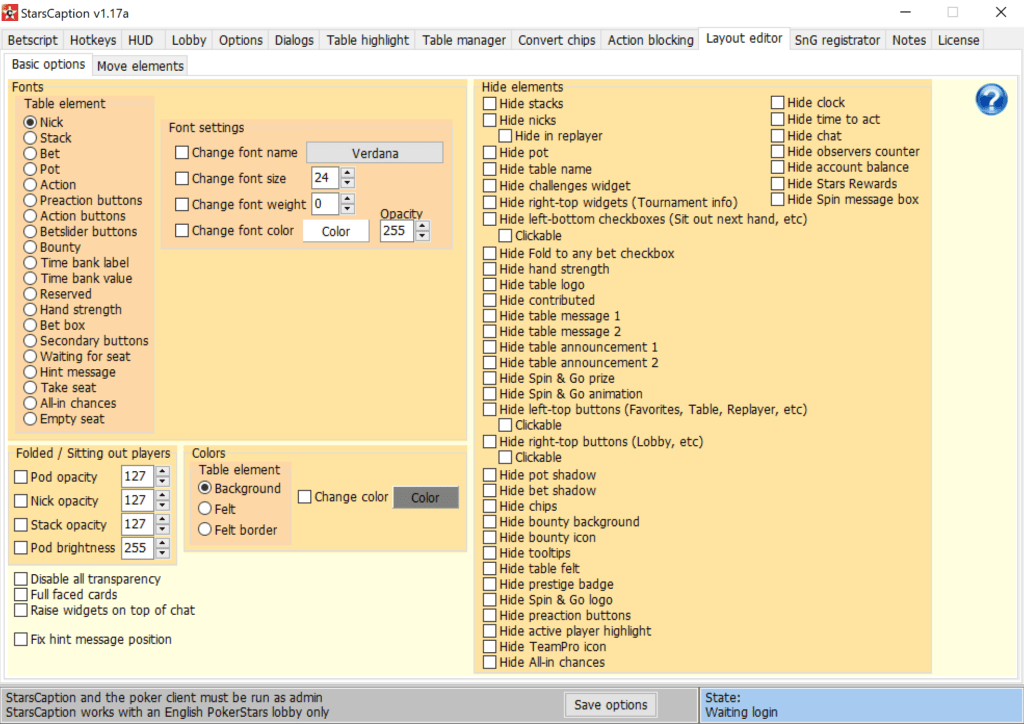The width and height of the screenshot is (1024, 724).
Task: Click the font weight value field
Action: [325, 204]
